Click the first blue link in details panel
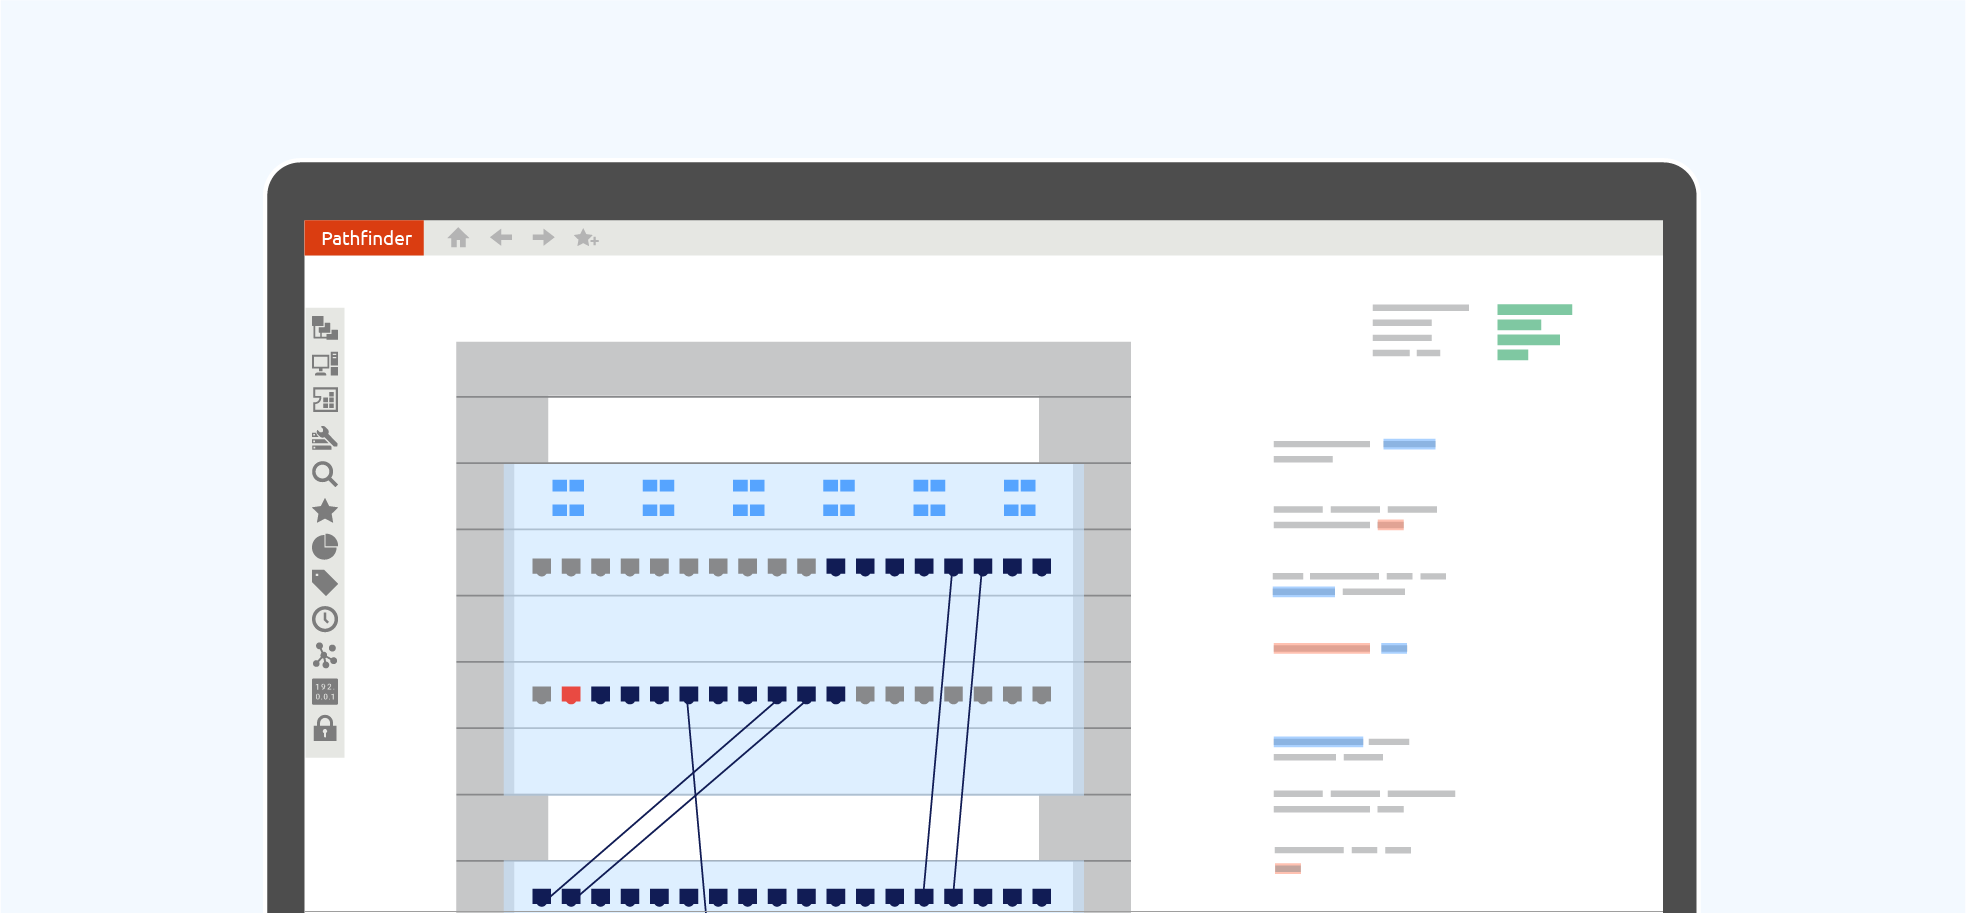The width and height of the screenshot is (1966, 913). (1409, 444)
